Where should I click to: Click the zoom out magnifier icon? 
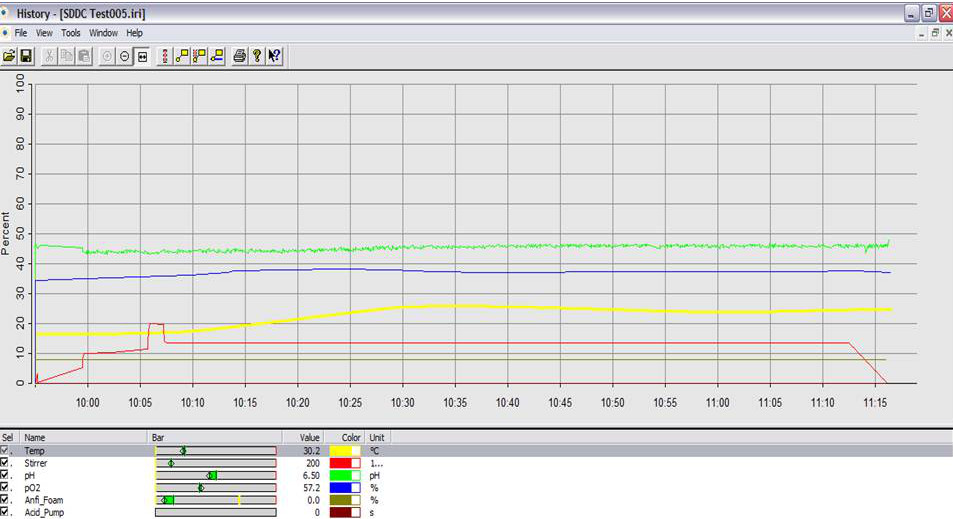125,56
